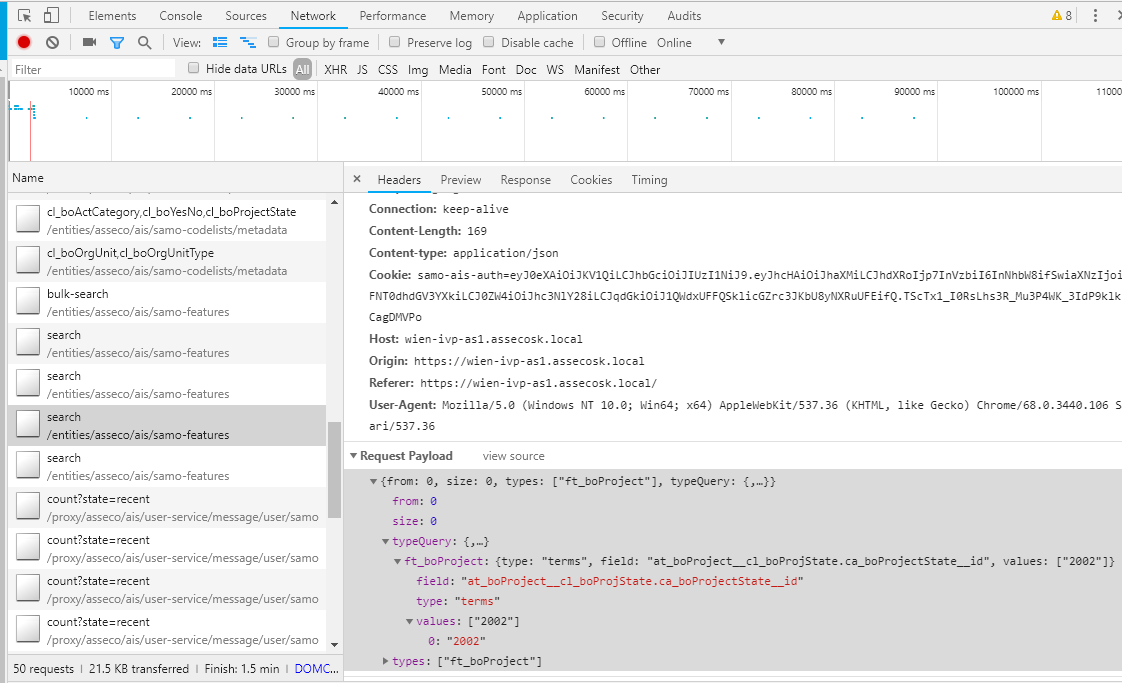Image resolution: width=1122 pixels, height=683 pixels.
Task: Click DOMContentLoaded status entry
Action: coord(316,669)
